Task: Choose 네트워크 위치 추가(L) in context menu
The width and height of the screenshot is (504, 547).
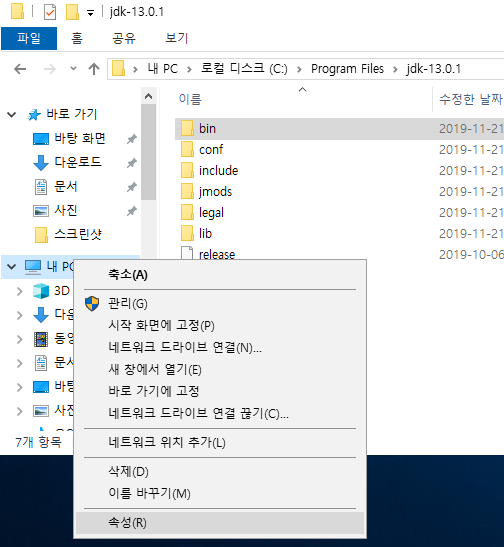Action: [x=220, y=443]
